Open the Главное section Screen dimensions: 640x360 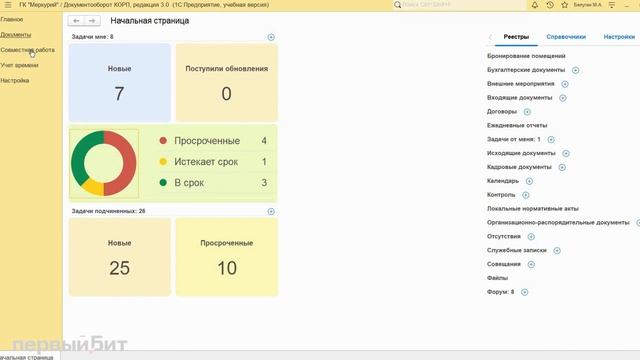(x=12, y=19)
